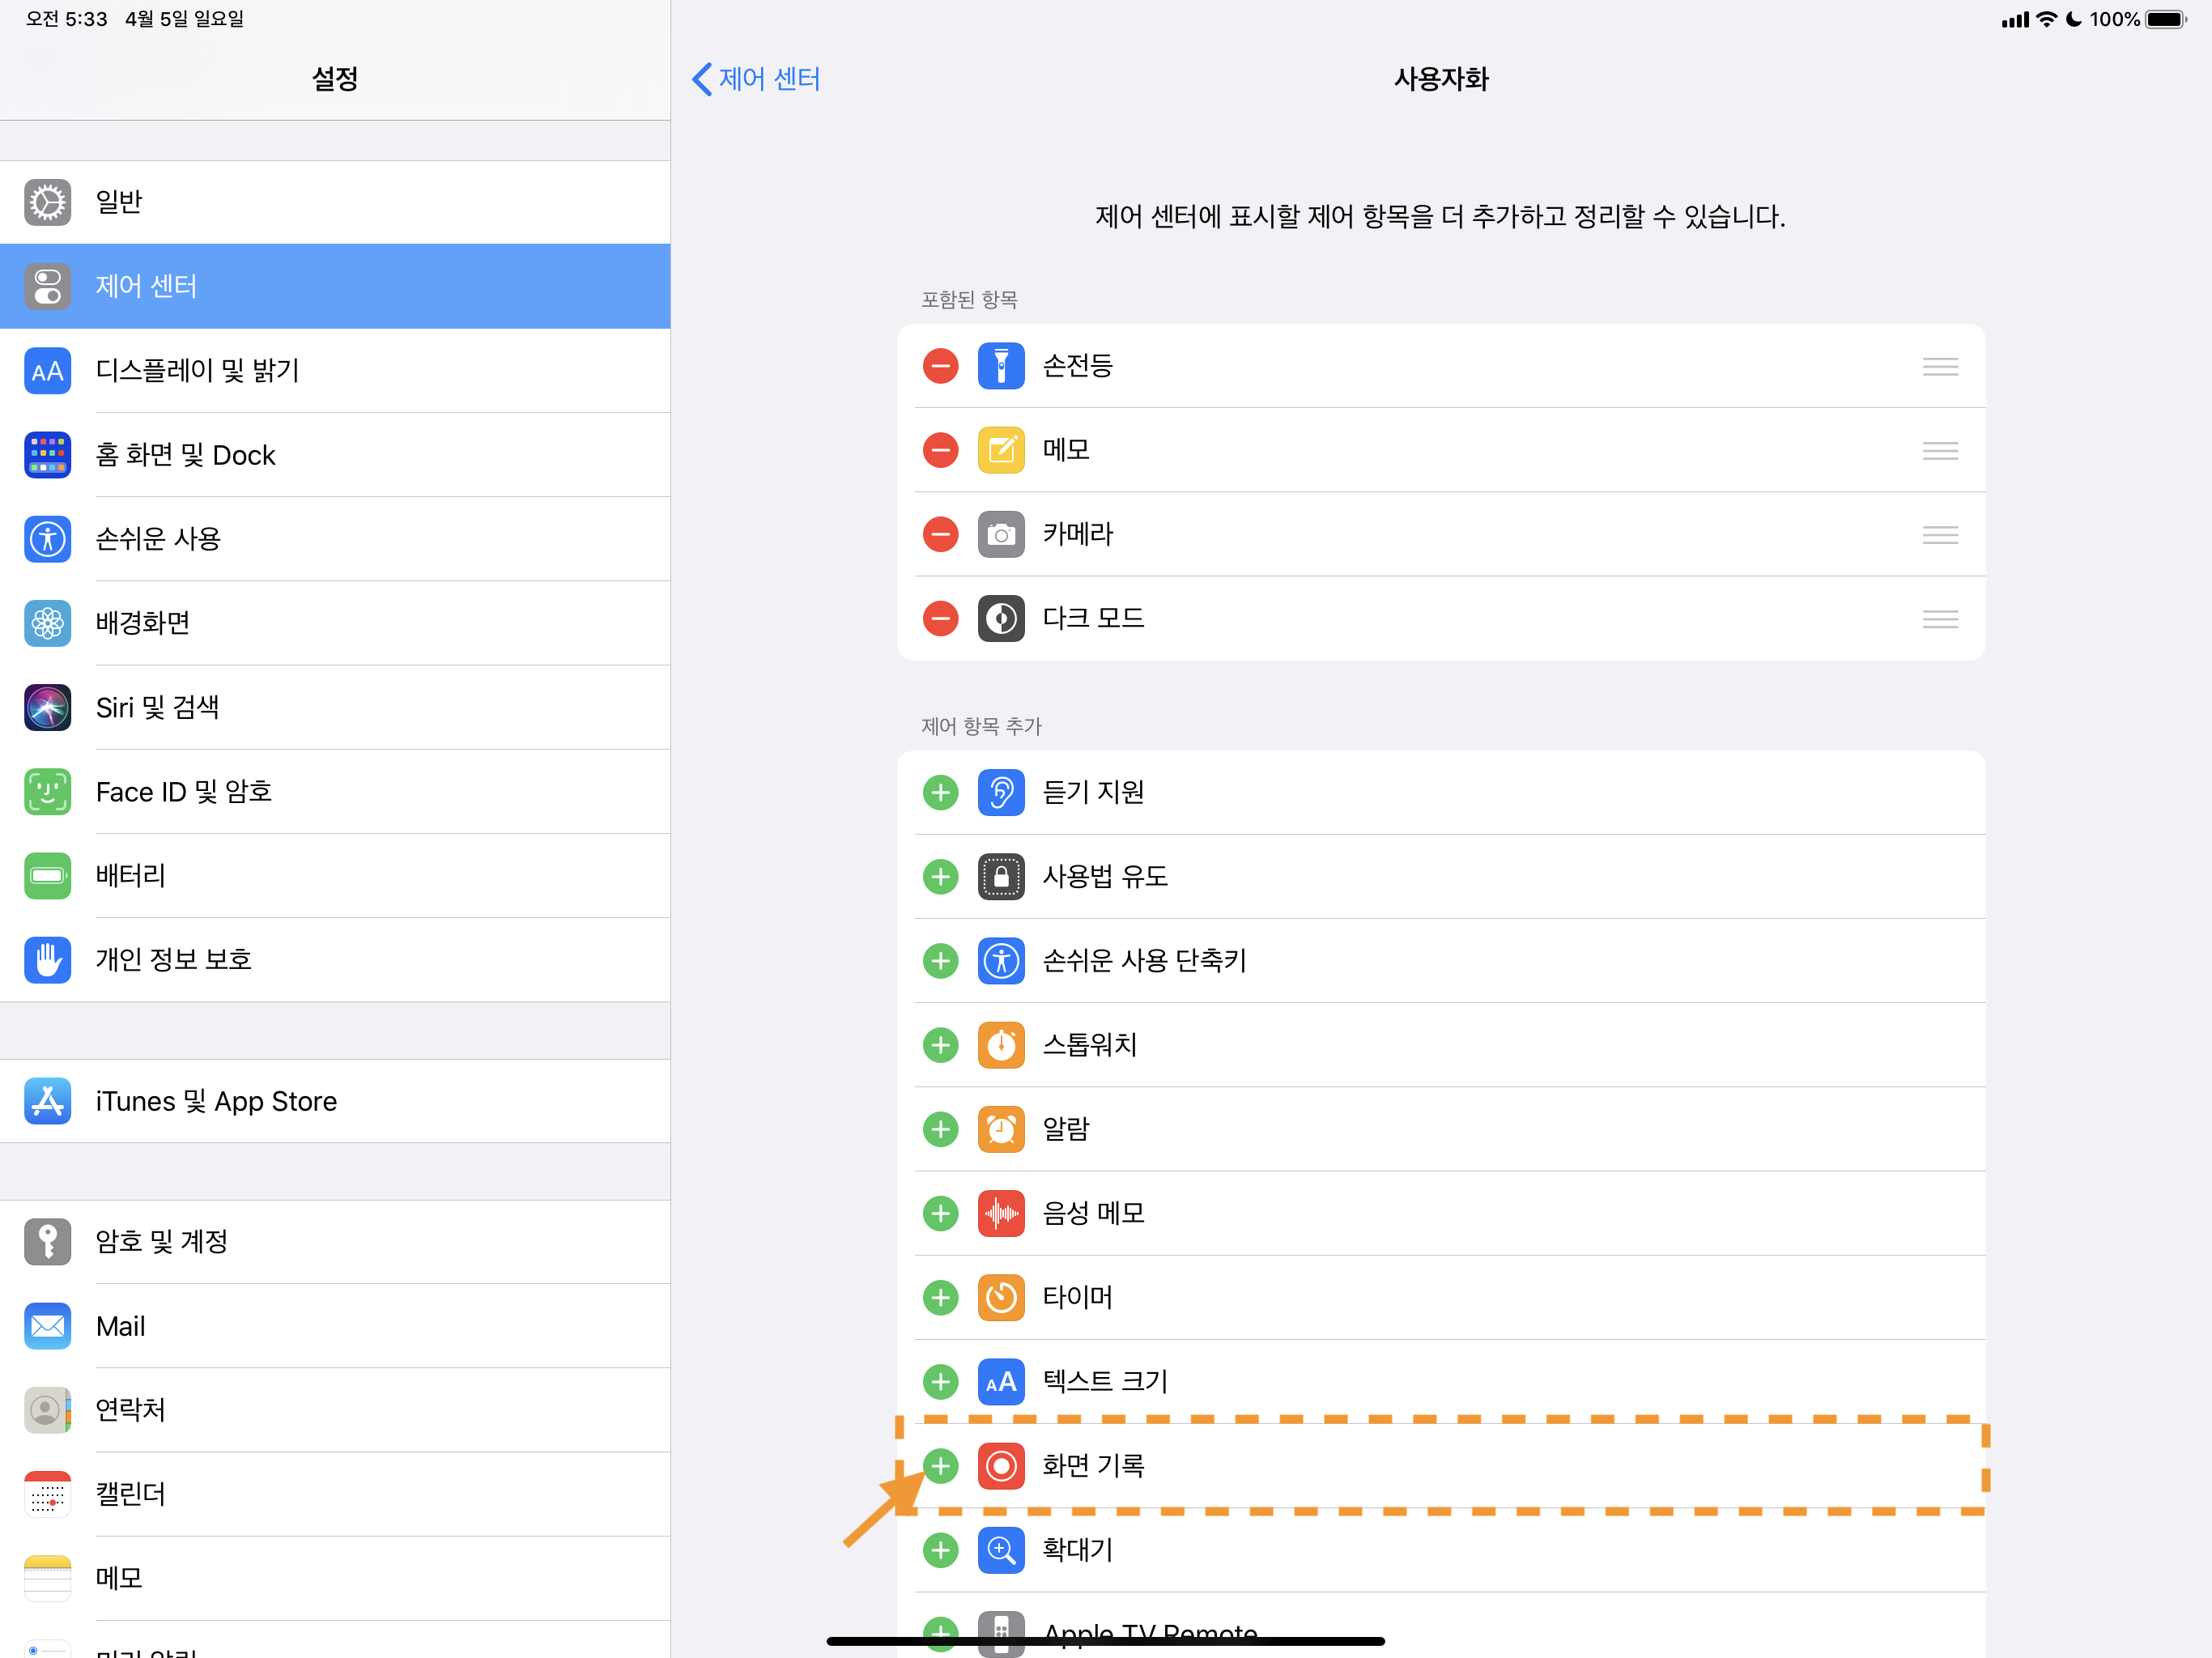Tap the screen recording (화면 기록) icon

point(1000,1466)
